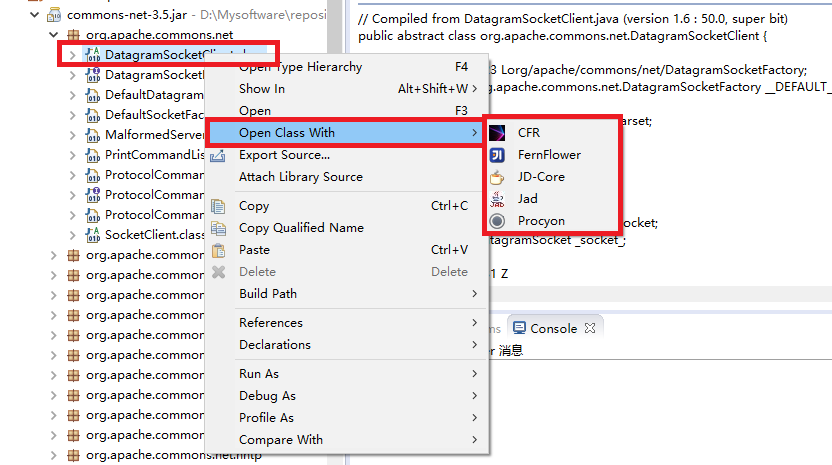Collapse the org.apache.commons.net package node
The image size is (832, 465).
point(54,35)
